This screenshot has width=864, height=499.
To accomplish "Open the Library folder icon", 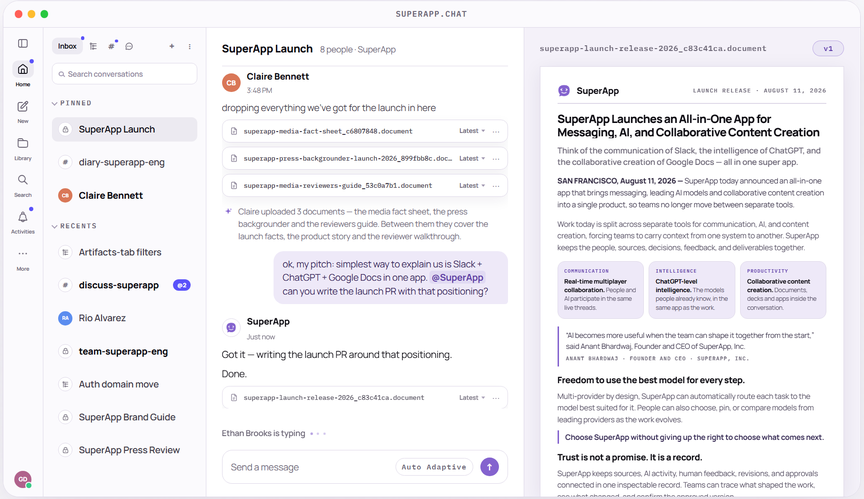I will pyautogui.click(x=23, y=143).
